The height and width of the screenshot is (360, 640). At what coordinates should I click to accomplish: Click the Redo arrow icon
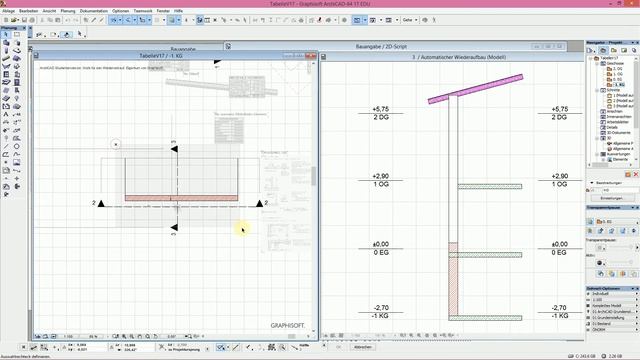pyautogui.click(x=76, y=20)
